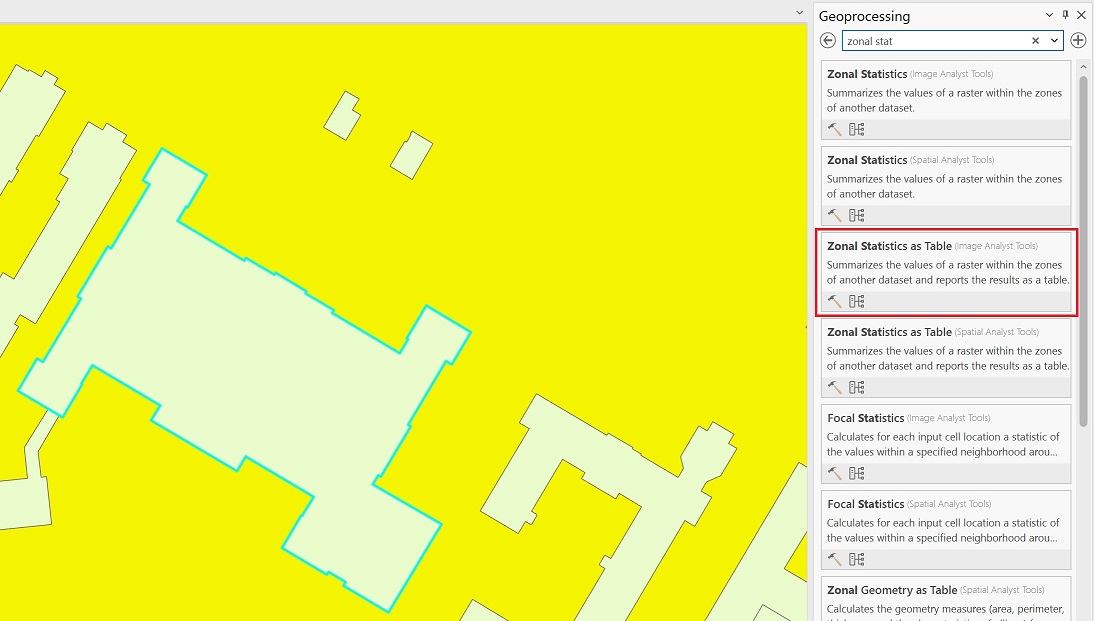Click model icon under Image Analyst Focal Statistics
The image size is (1094, 621).
(x=856, y=473)
